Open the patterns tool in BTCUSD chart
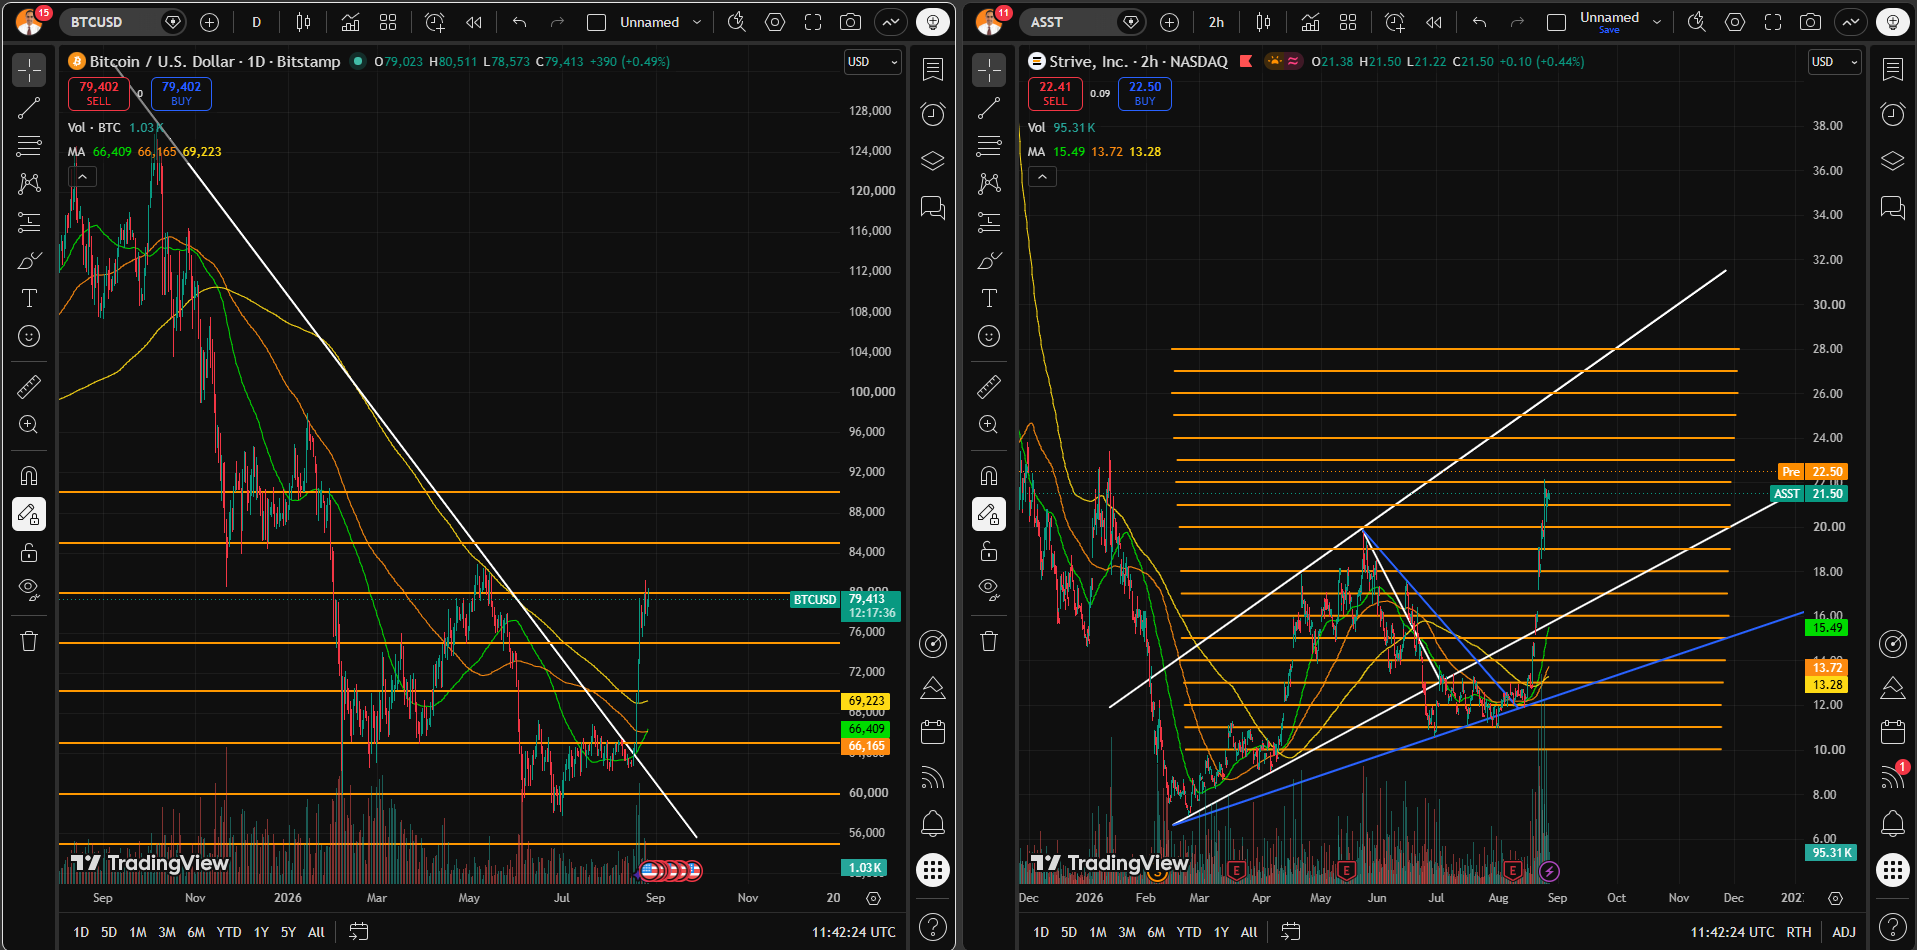Screen dimensions: 1917x950 29,183
